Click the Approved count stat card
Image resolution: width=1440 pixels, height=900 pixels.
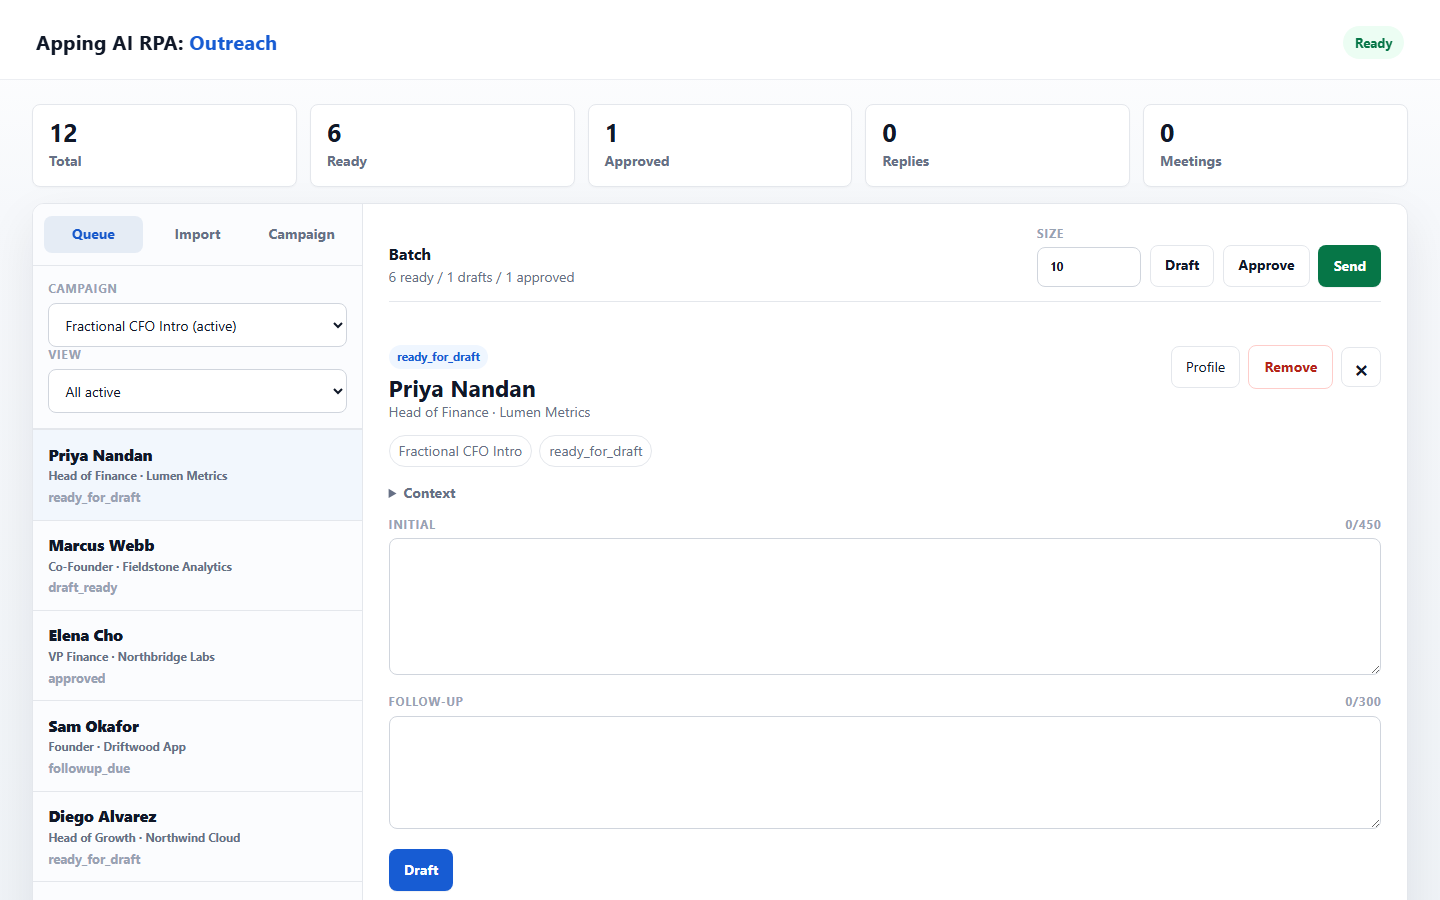(720, 145)
